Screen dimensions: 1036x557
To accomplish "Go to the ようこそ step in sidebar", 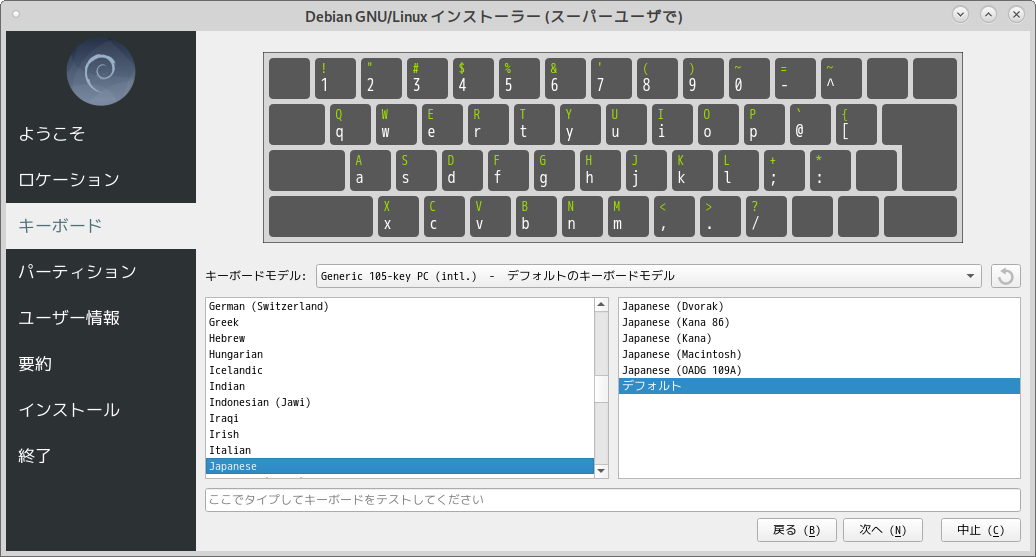I will coord(101,134).
